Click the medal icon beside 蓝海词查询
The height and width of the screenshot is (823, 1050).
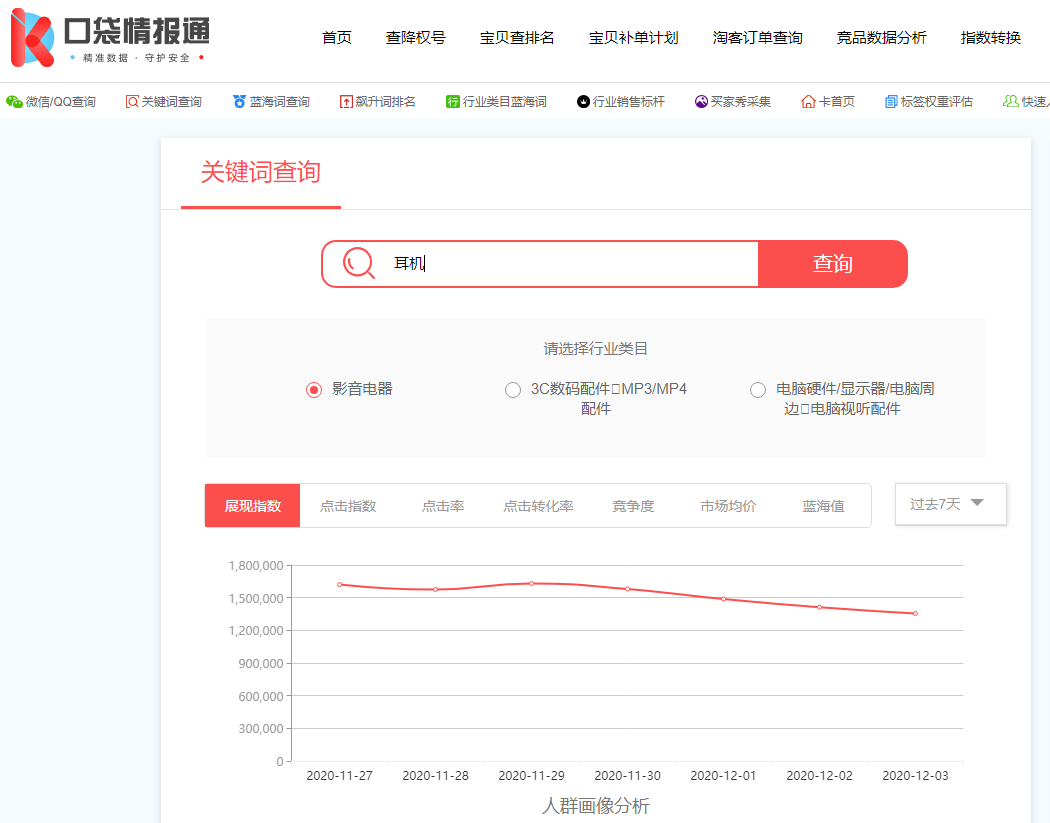tap(239, 102)
